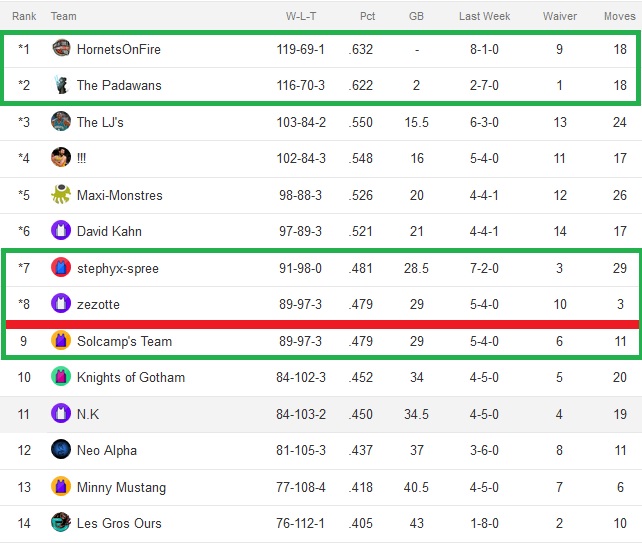Click David Kahn's purple jersey icon
642x543 pixels.
[61, 230]
